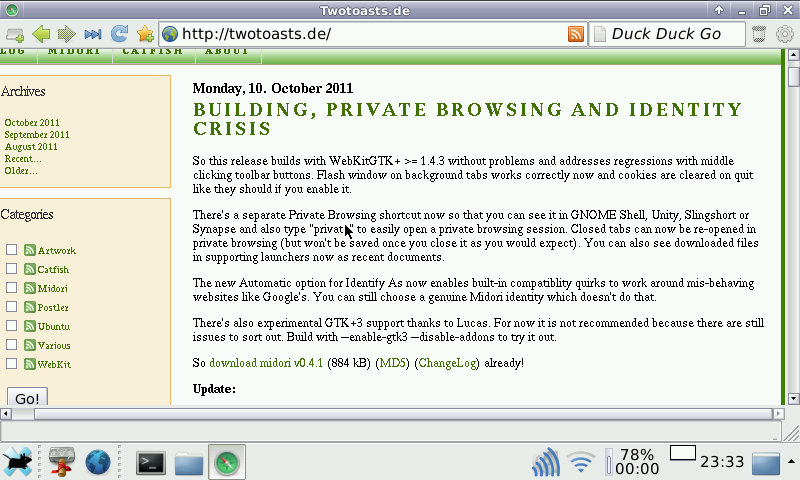Launch the terminal from the taskbar
800x480 pixels.
point(150,463)
